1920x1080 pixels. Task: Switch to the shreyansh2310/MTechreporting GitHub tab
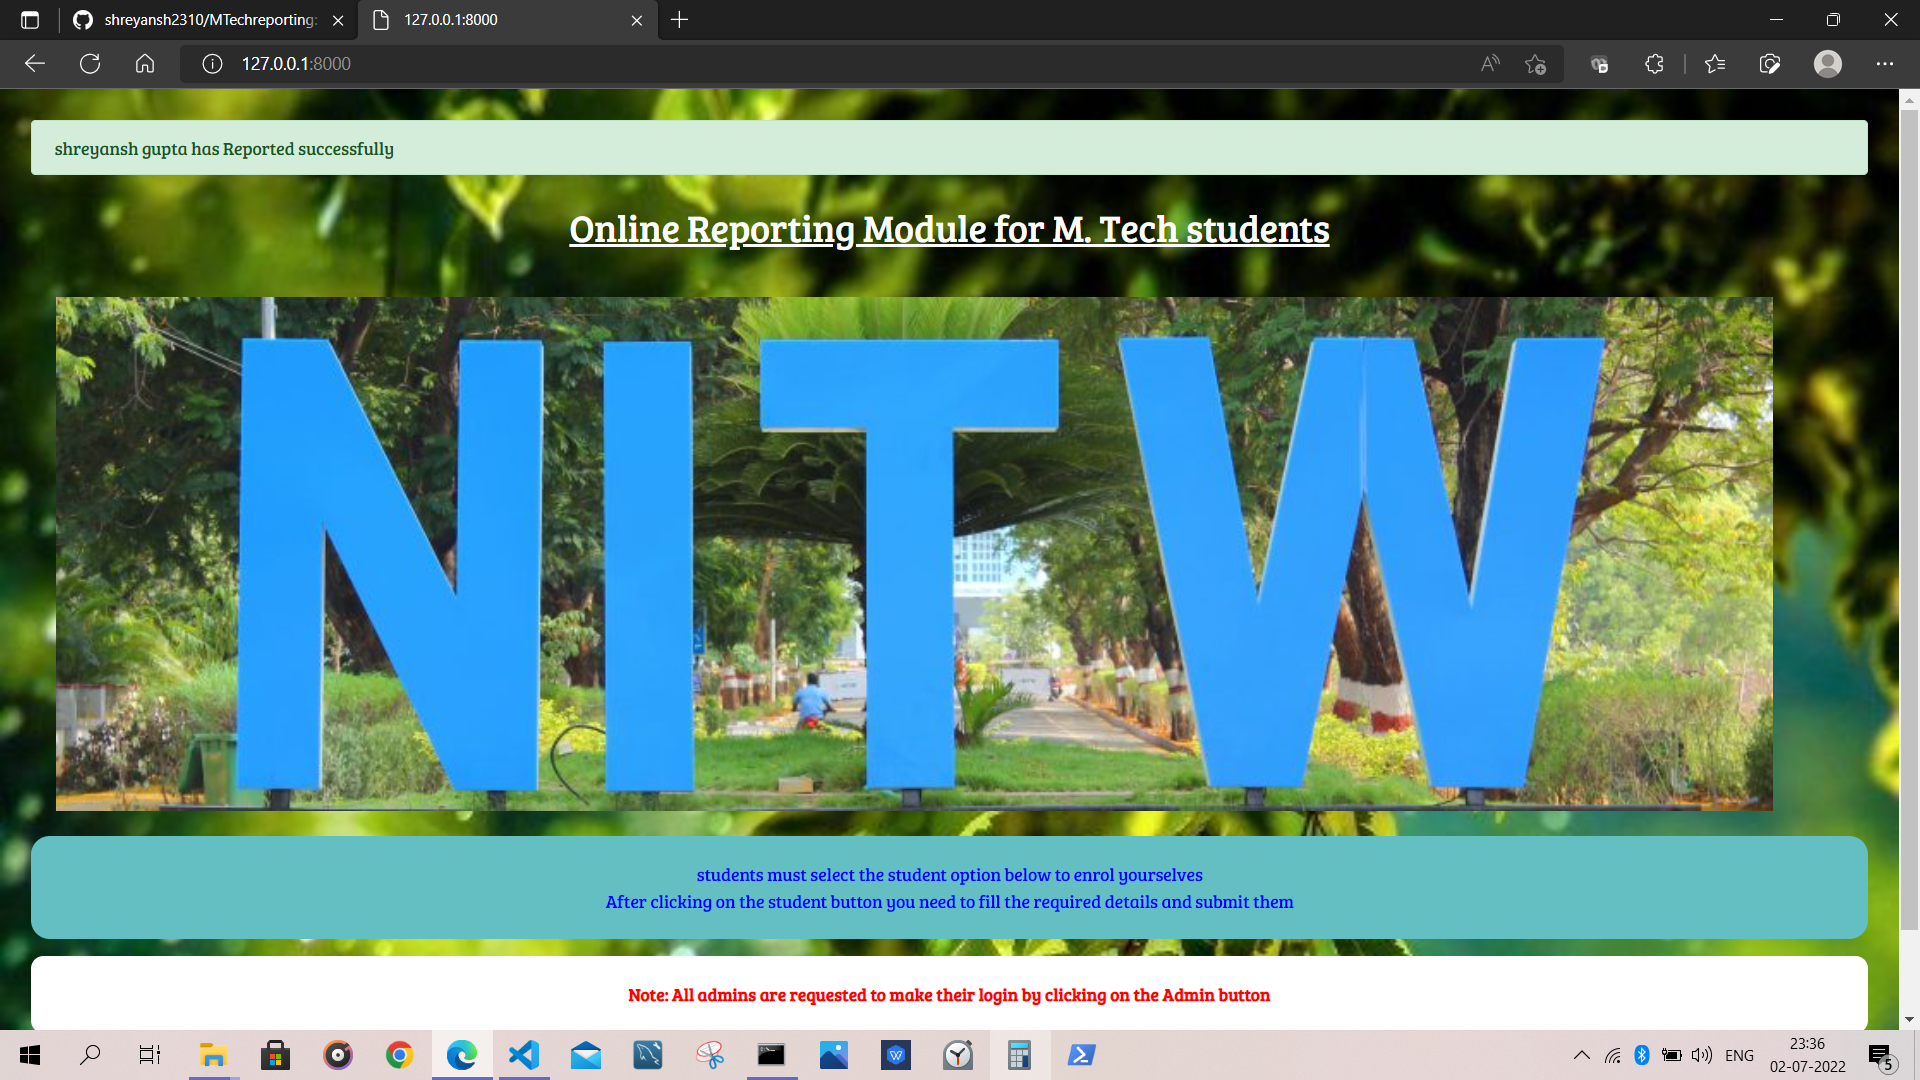(210, 20)
